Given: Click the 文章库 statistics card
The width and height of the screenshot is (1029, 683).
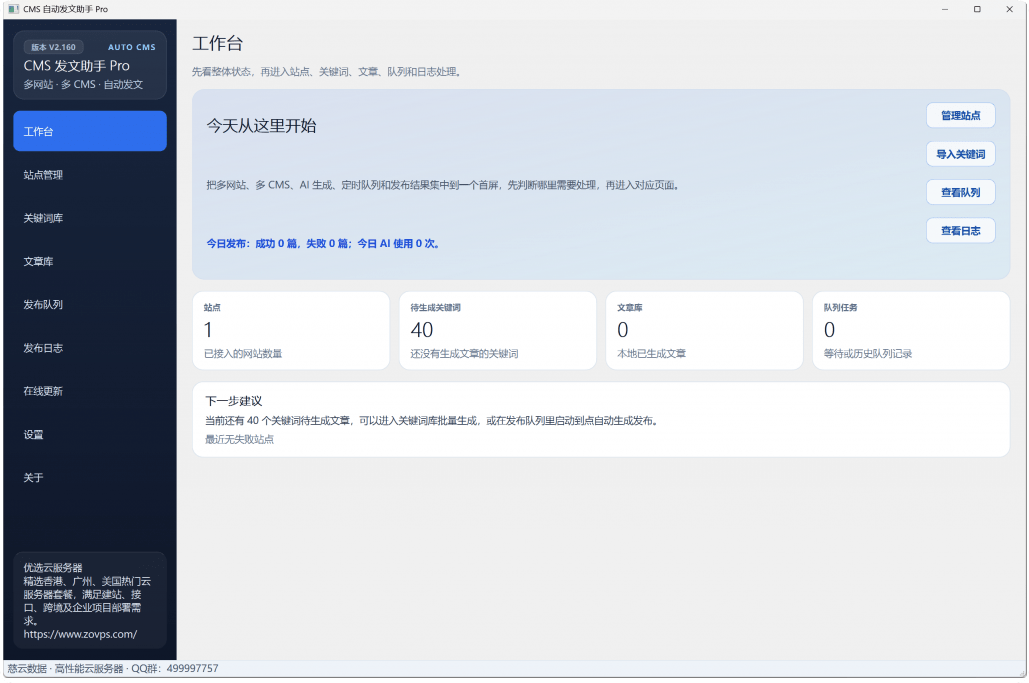Looking at the screenshot, I should pos(704,331).
